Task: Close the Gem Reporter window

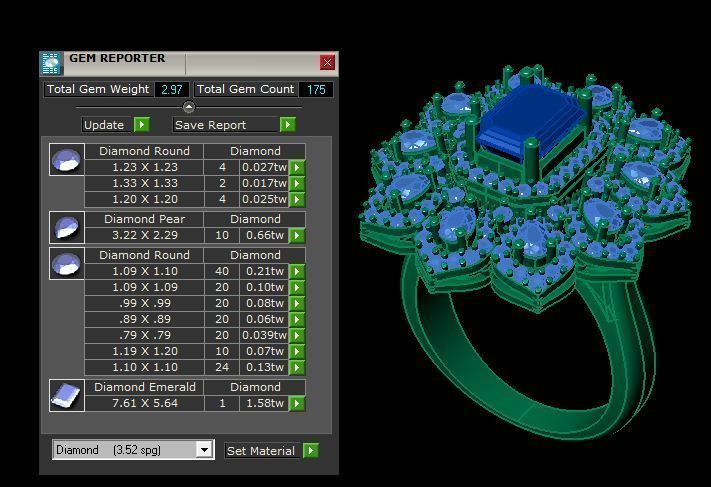Action: click(327, 63)
